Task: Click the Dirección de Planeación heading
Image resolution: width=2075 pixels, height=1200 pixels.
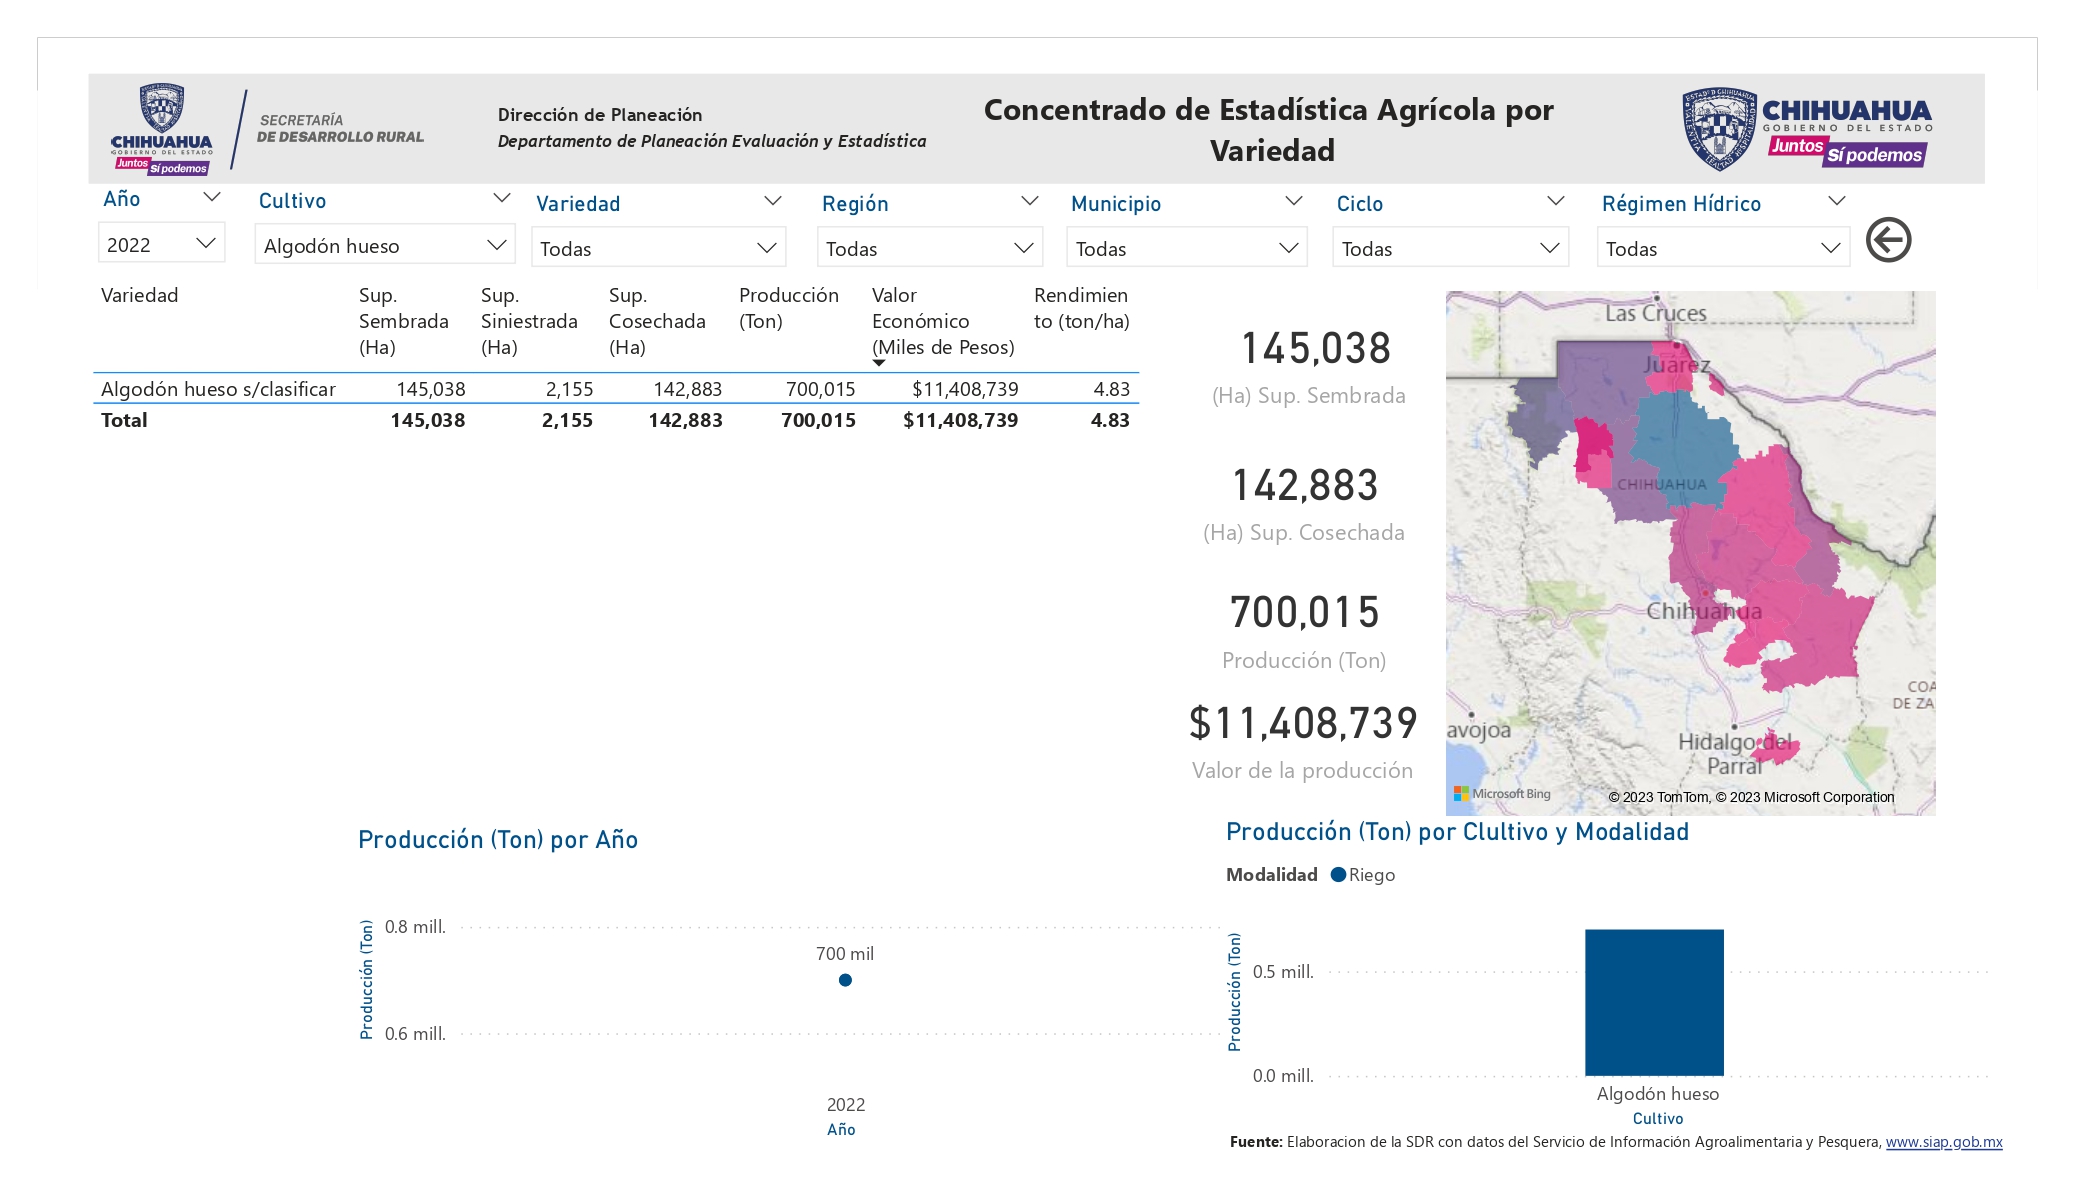Action: [600, 115]
